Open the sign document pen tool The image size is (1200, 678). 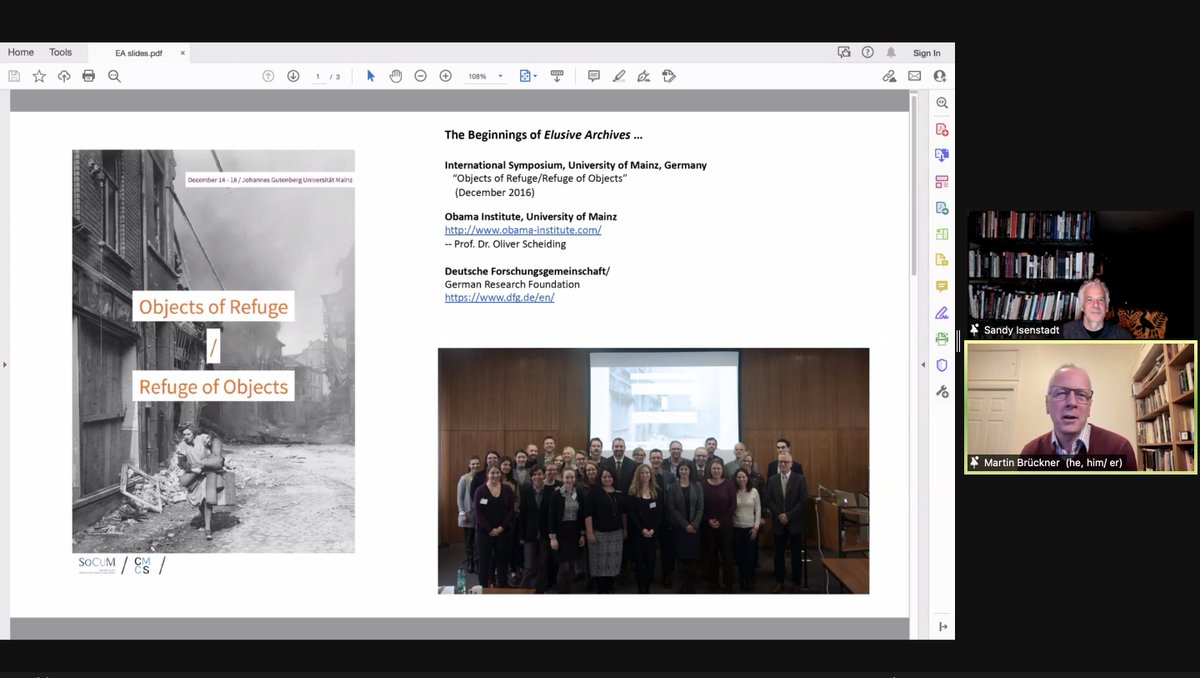point(644,76)
